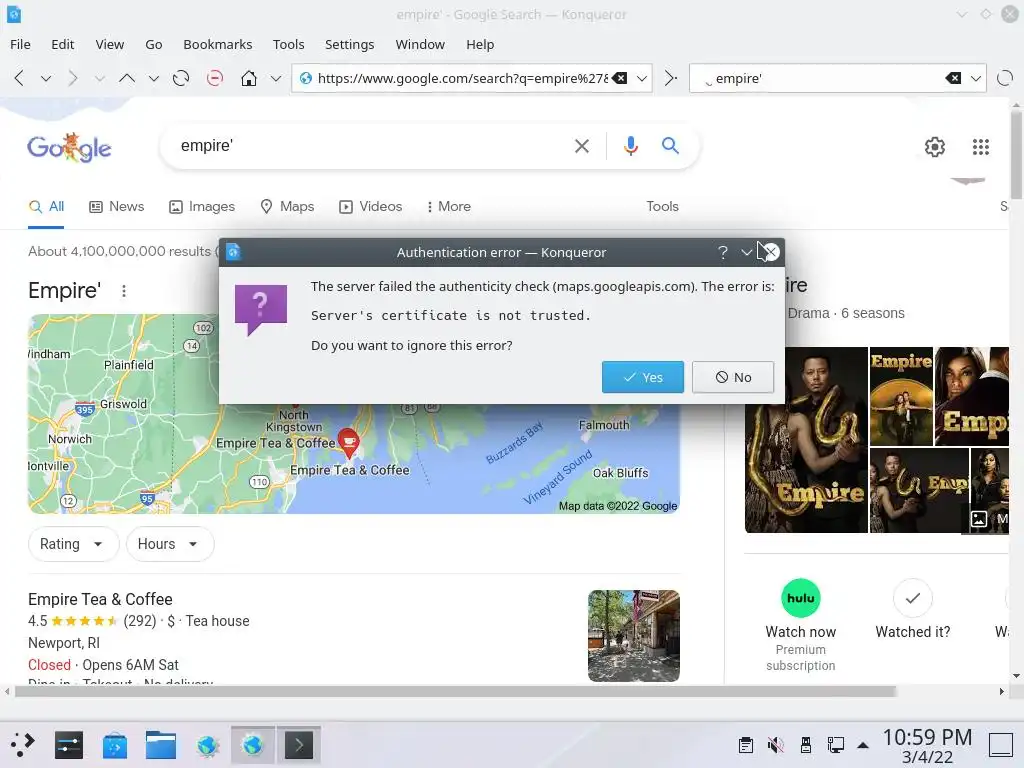The width and height of the screenshot is (1024, 768).
Task: Expand the search bar engine dropdown
Action: (x=976, y=79)
